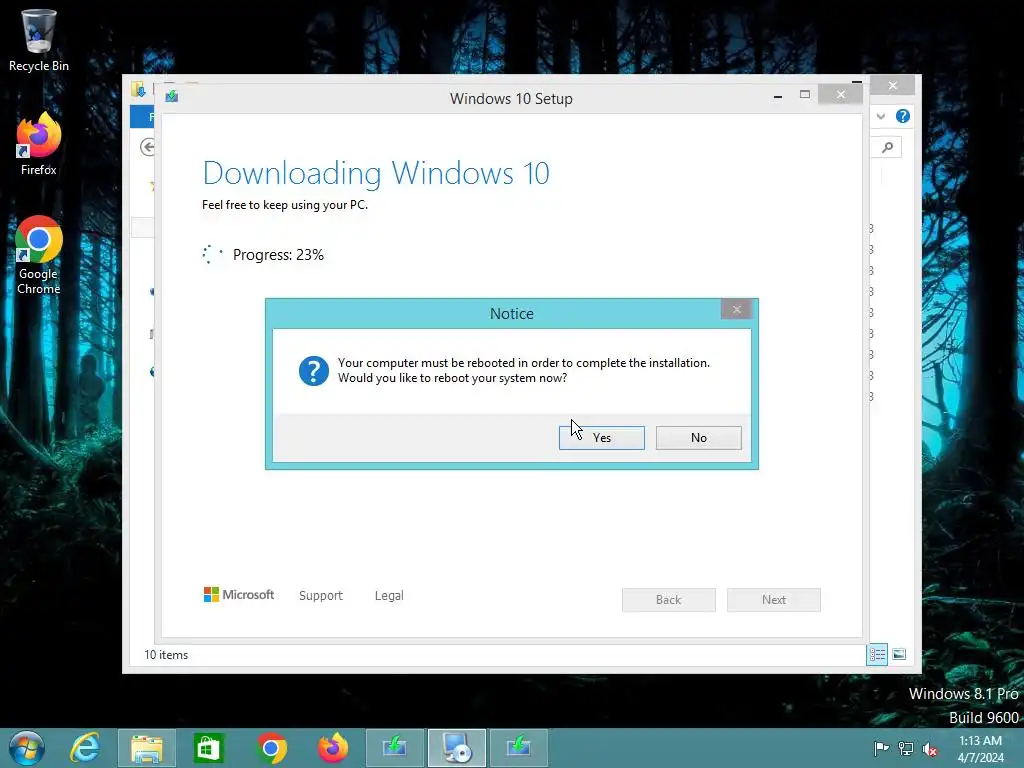This screenshot has height=768, width=1024.
Task: Click the Next button in Setup
Action: click(773, 600)
